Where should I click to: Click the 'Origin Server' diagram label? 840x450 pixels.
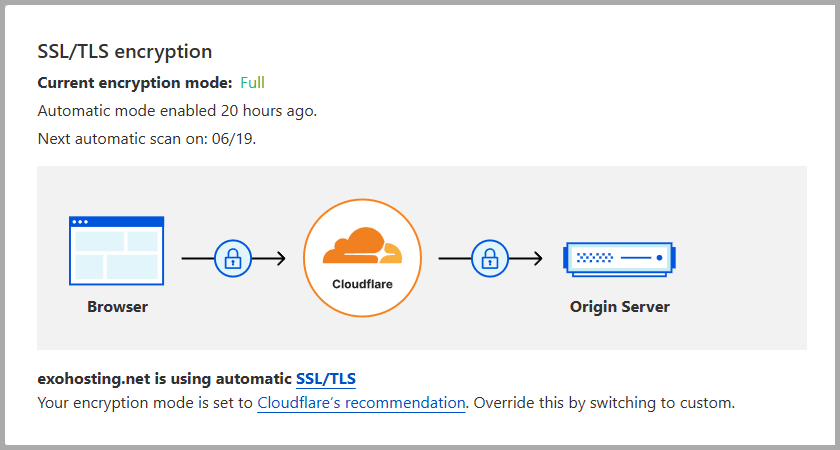coord(619,307)
